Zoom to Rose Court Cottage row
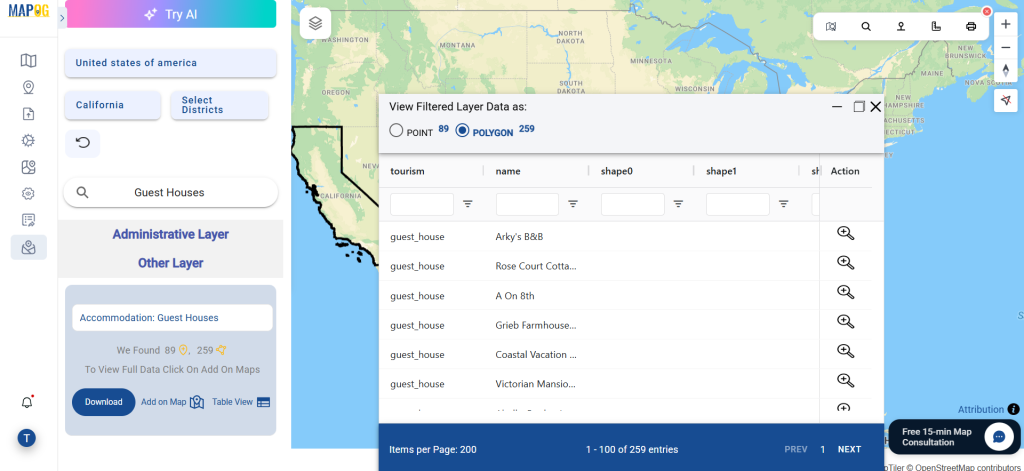The image size is (1024, 471). (x=846, y=263)
